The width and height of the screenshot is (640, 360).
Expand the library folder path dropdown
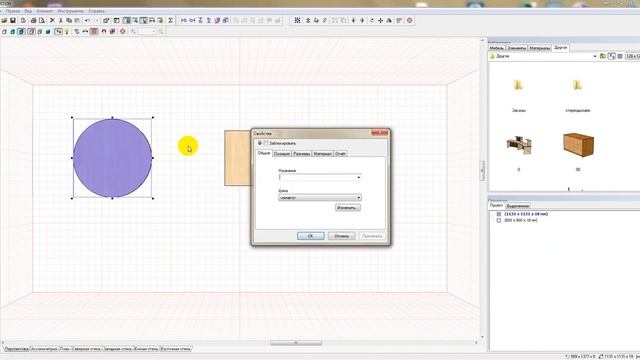pos(595,56)
